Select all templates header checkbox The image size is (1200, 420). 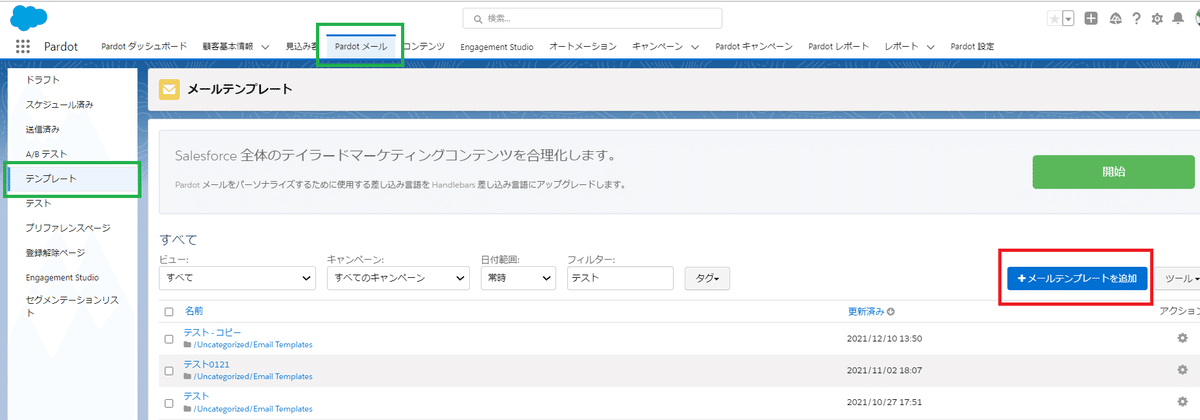pyautogui.click(x=169, y=312)
